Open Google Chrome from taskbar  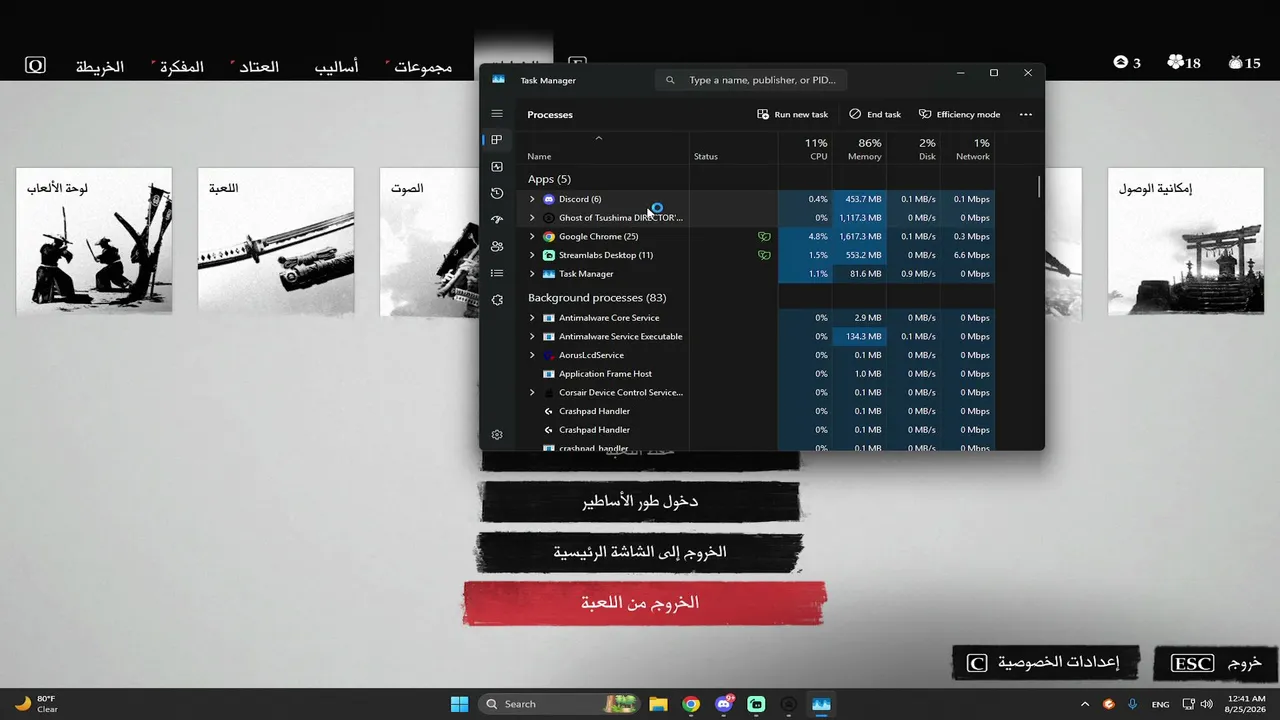[691, 704]
